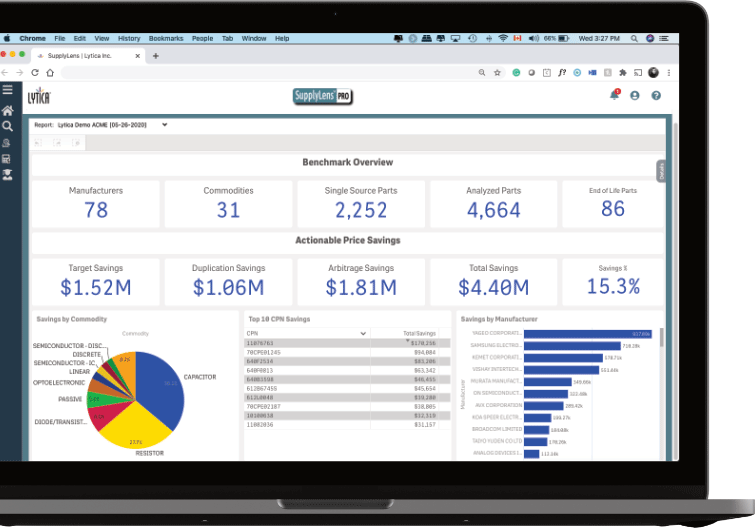Open user account profile icon

(x=635, y=95)
